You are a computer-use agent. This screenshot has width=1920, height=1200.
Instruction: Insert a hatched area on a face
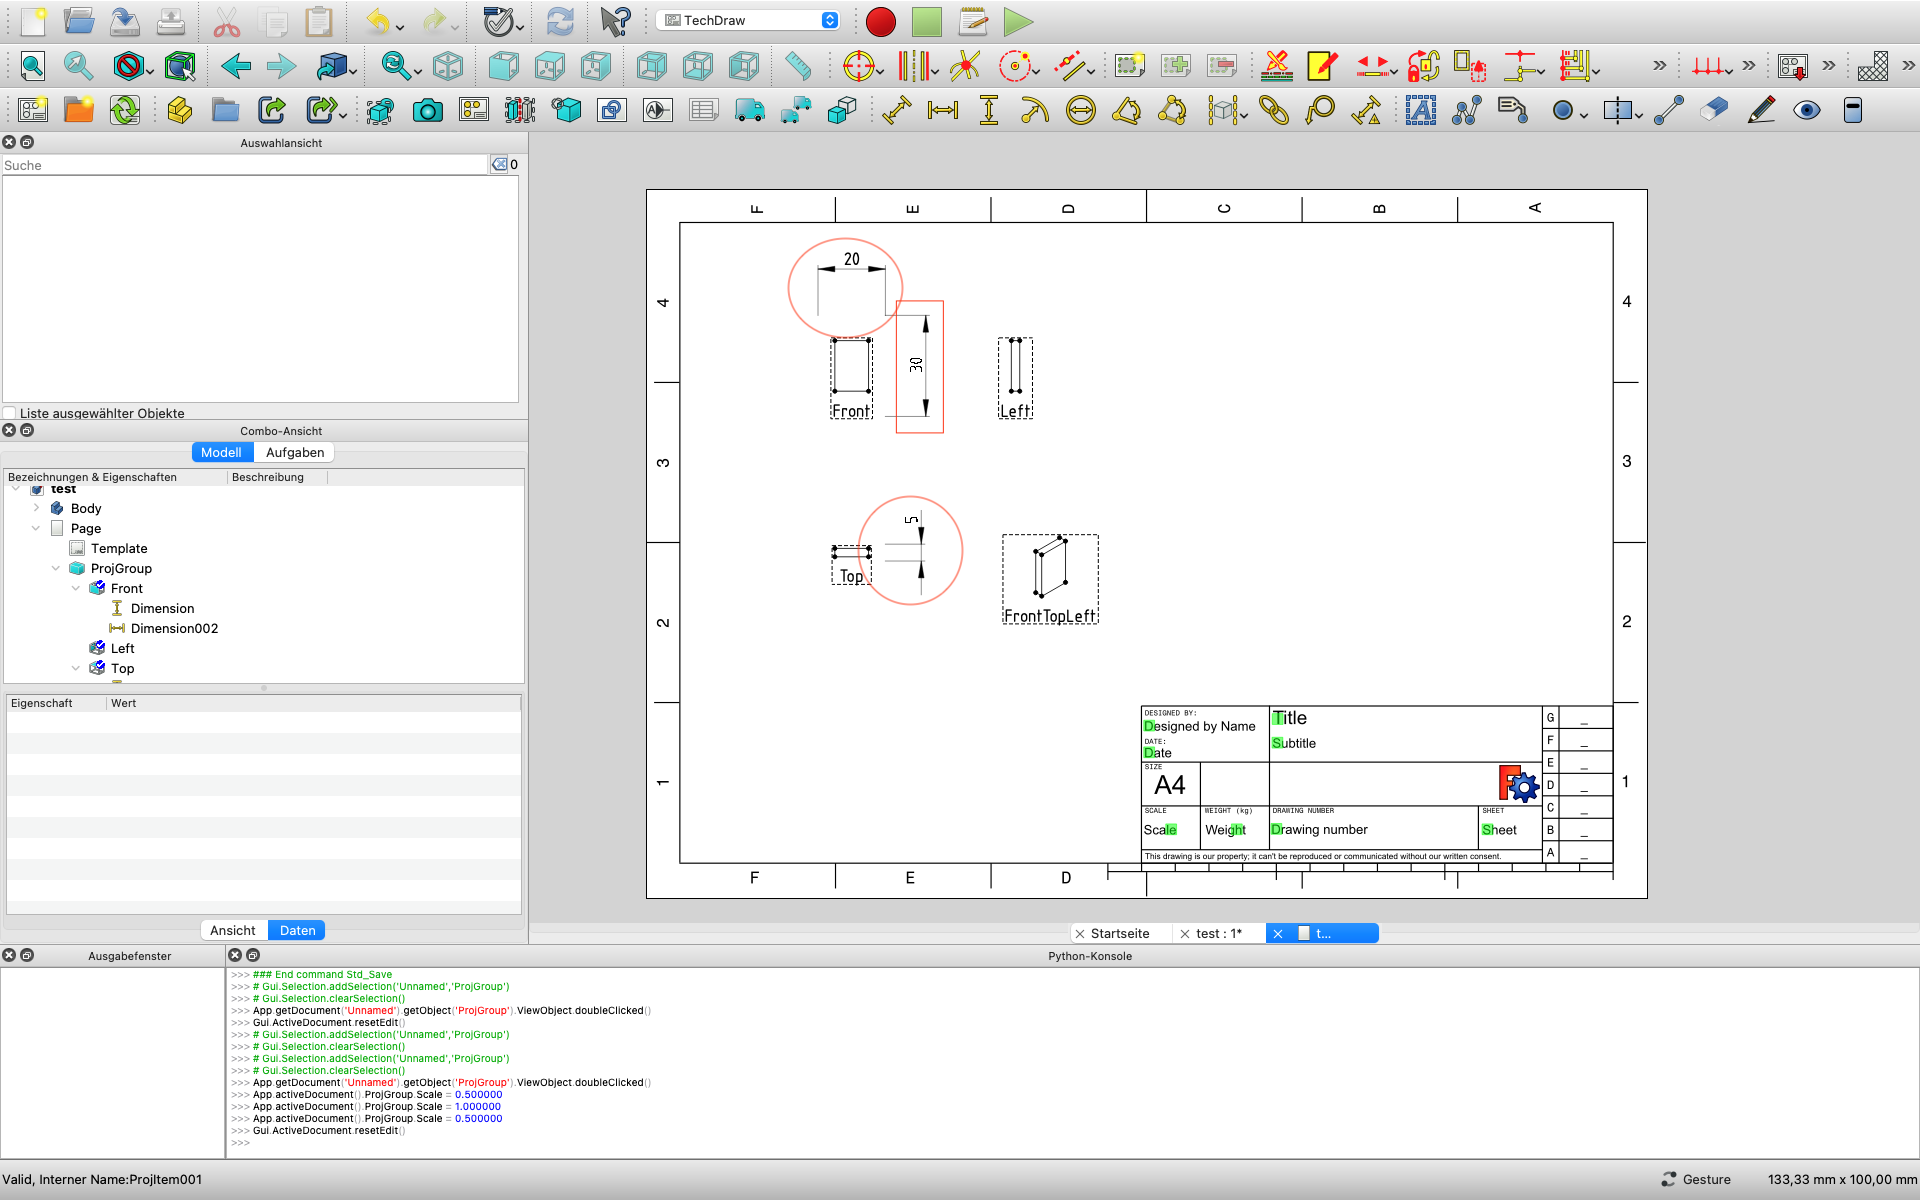pos(1874,66)
